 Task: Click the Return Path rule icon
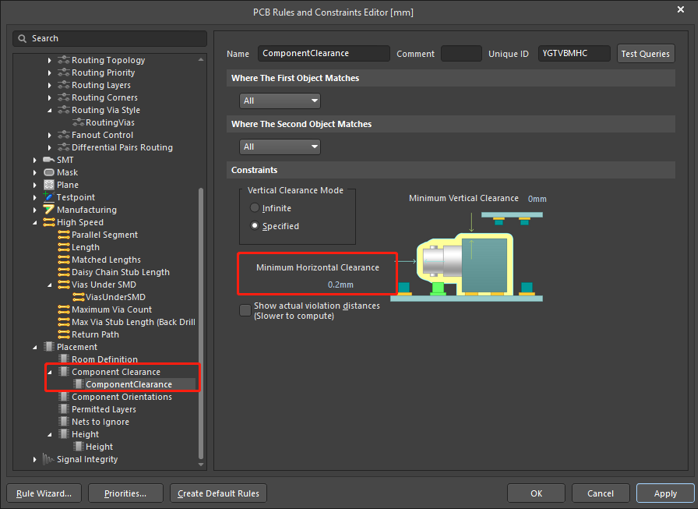(64, 334)
